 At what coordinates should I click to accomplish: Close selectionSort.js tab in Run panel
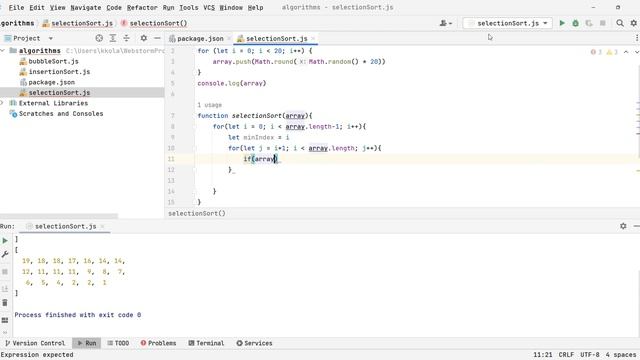102,226
